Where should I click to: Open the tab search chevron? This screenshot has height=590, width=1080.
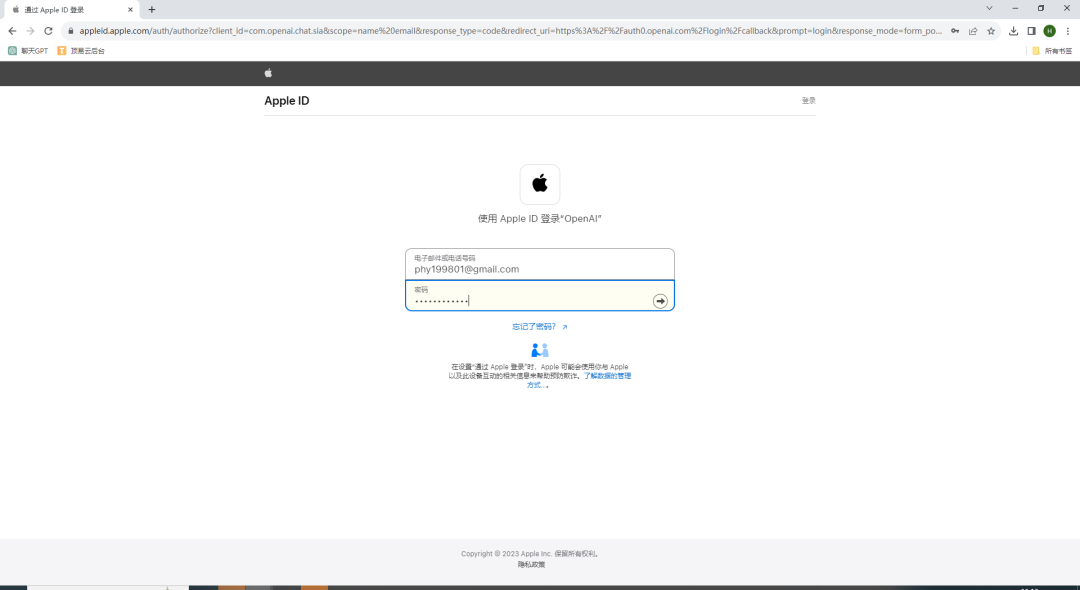tap(989, 8)
